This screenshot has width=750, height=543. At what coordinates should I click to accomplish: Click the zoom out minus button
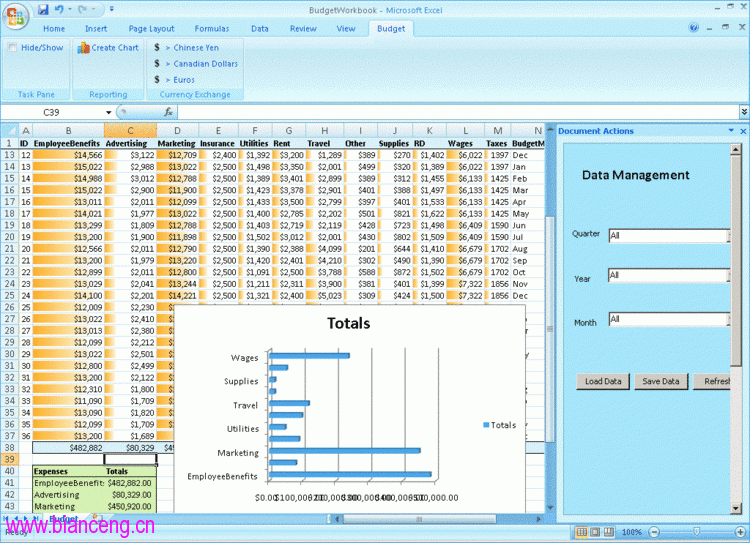(654, 532)
